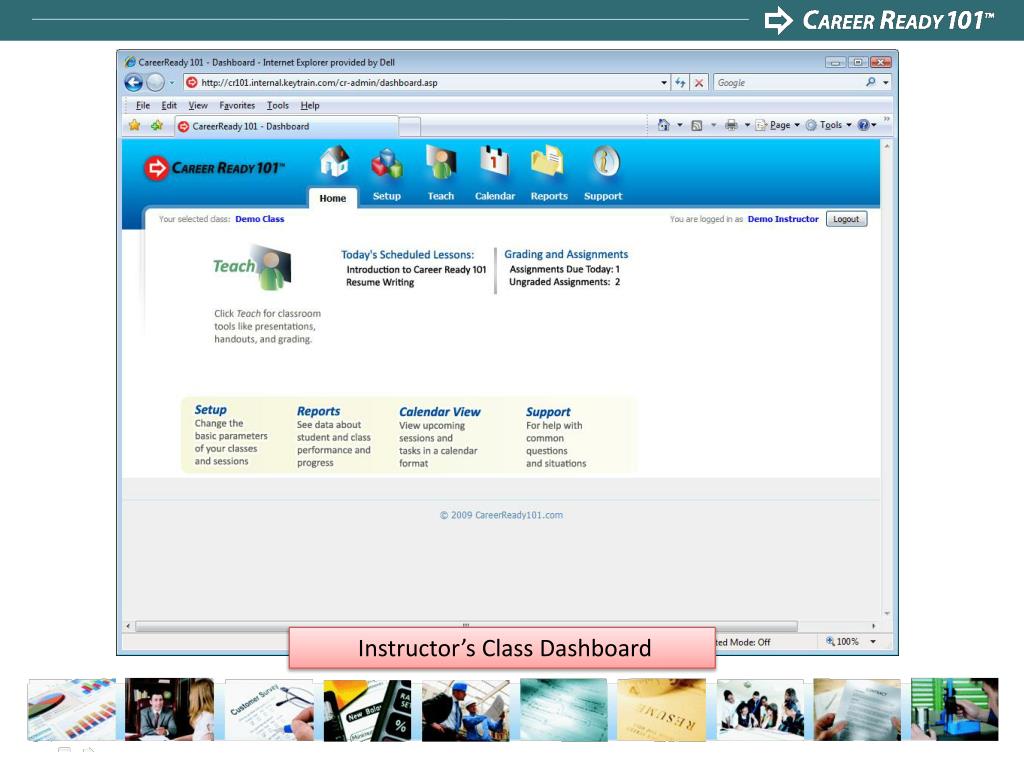1024x768 pixels.
Task: Open the View menu
Action: pyautogui.click(x=198, y=105)
